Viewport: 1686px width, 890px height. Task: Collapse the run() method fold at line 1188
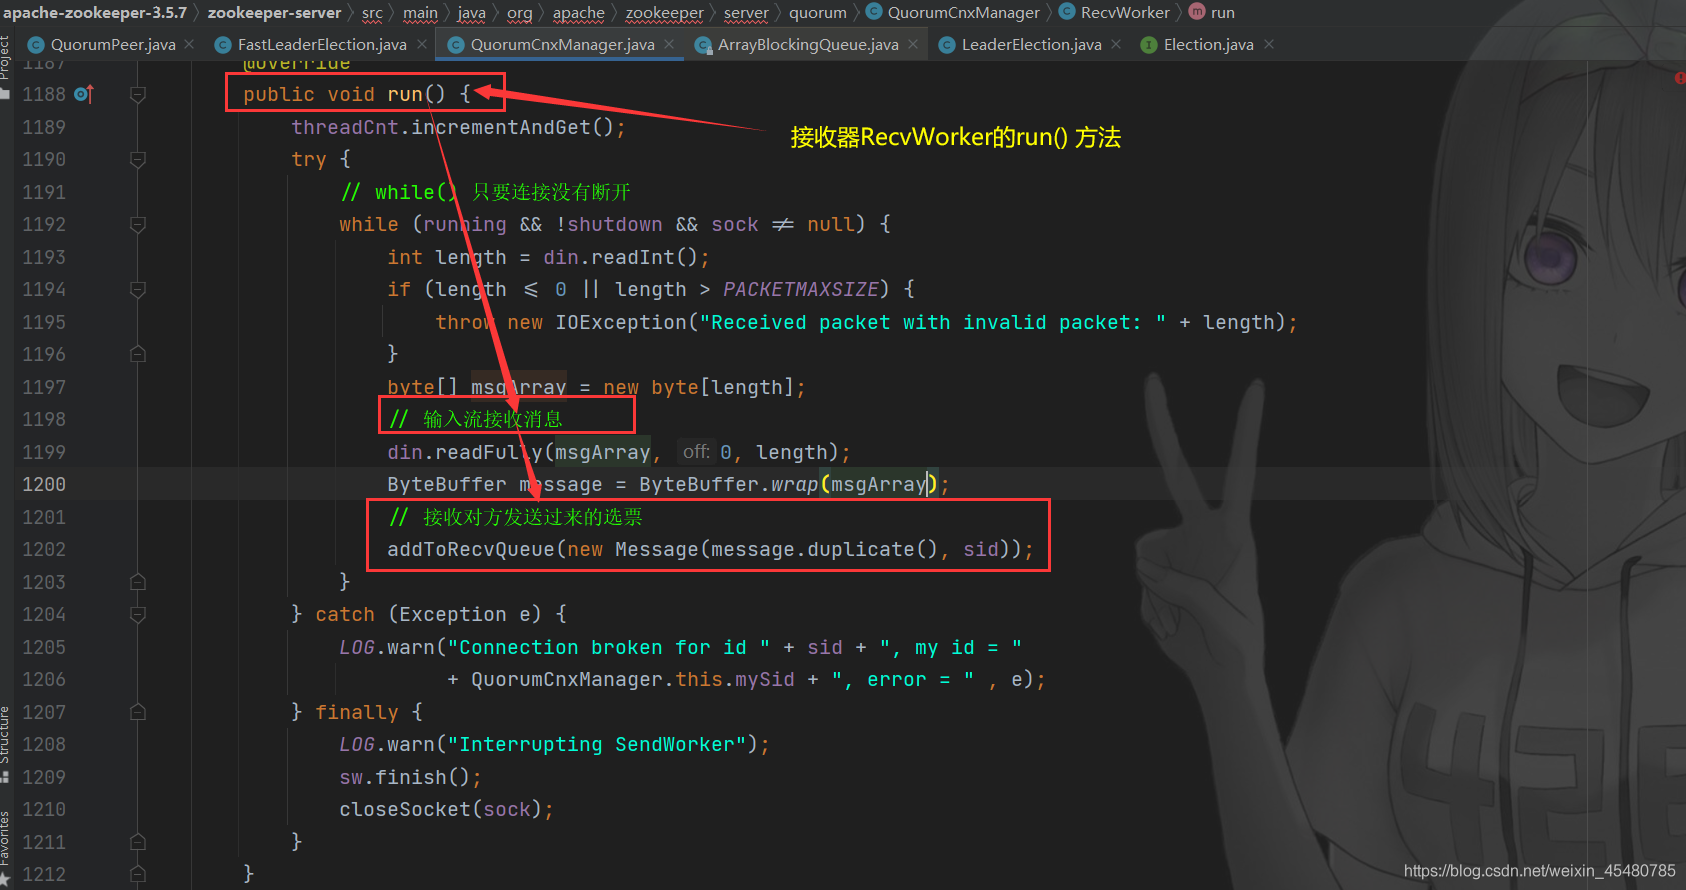point(138,94)
